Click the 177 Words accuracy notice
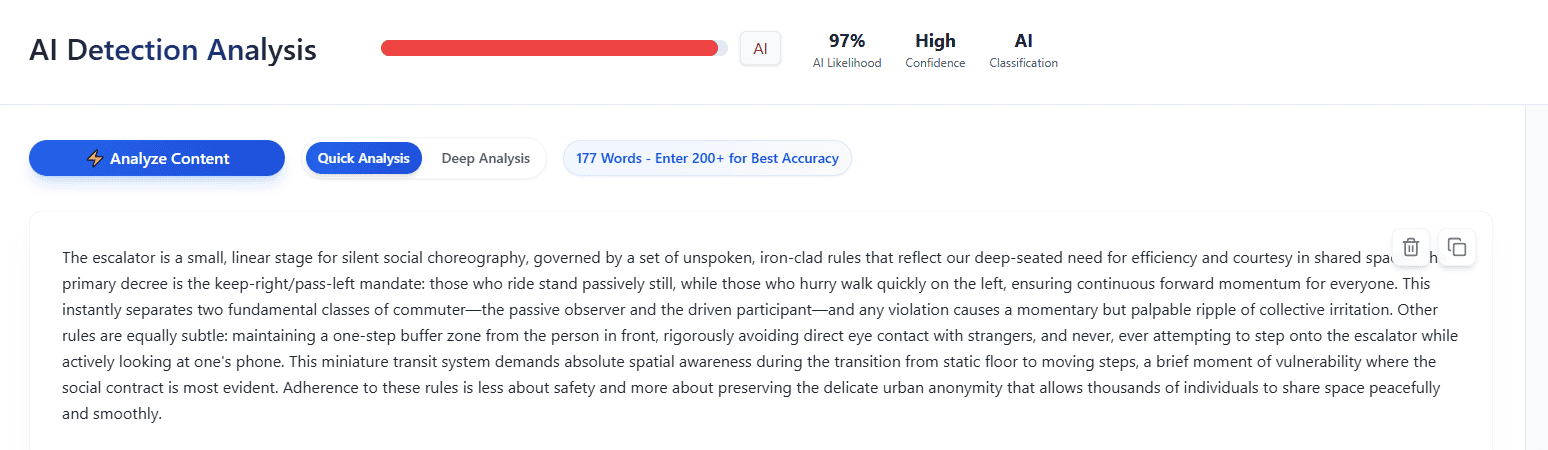 (707, 158)
